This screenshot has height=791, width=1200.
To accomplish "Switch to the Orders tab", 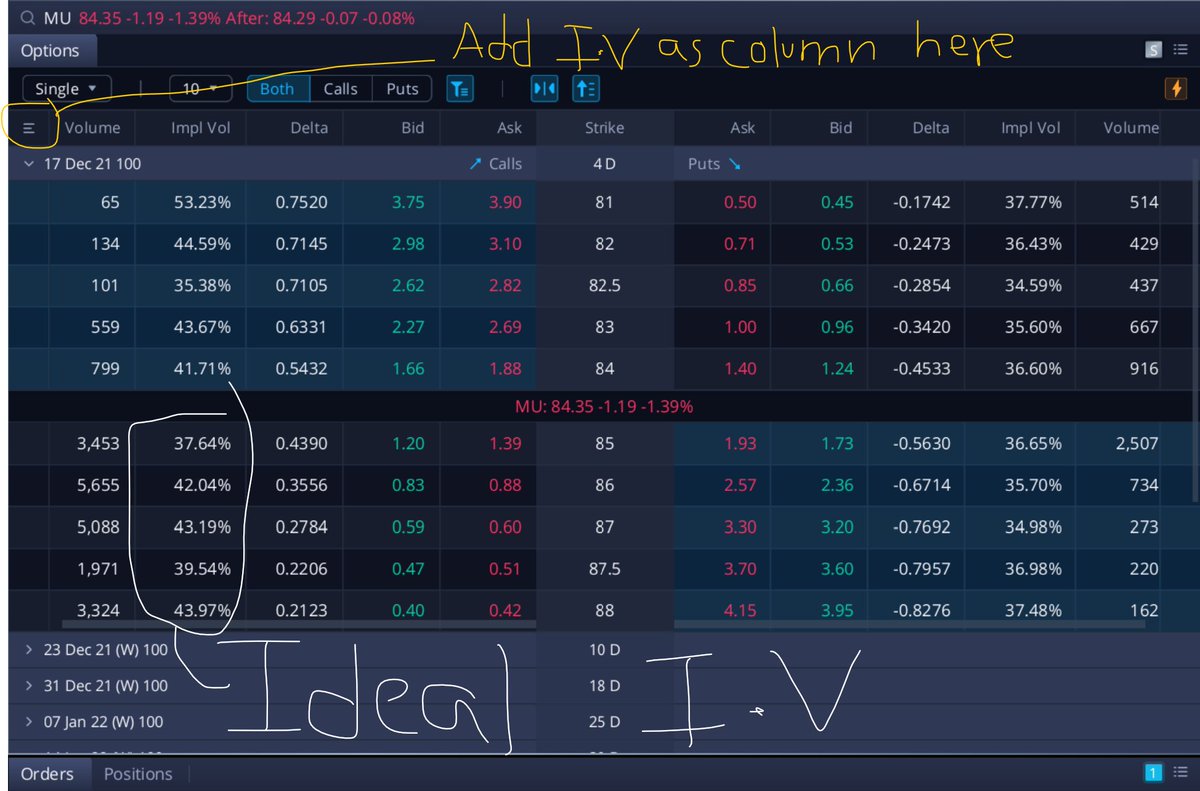I will click(47, 773).
